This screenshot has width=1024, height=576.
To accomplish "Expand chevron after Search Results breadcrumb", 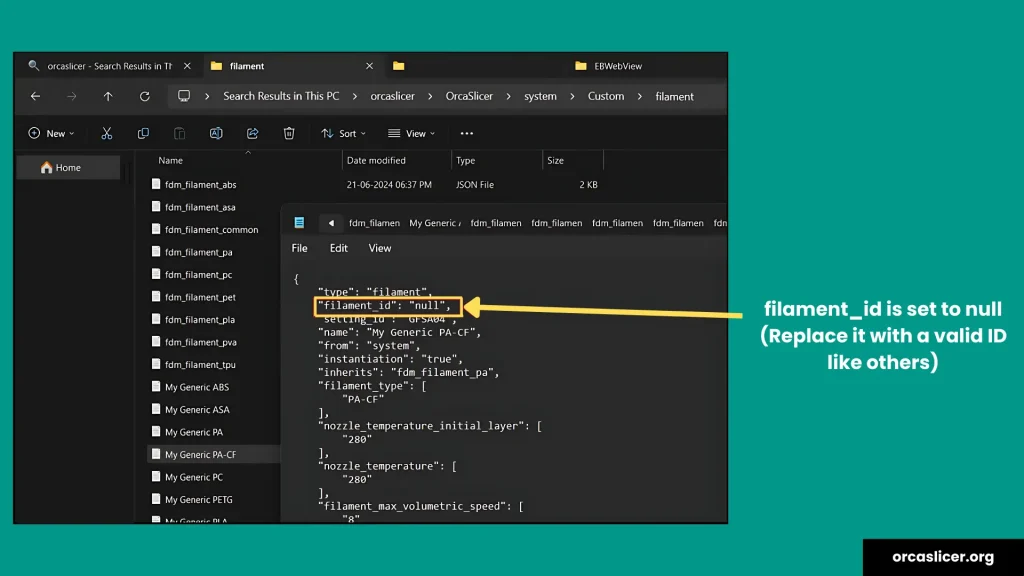I will pyautogui.click(x=355, y=96).
